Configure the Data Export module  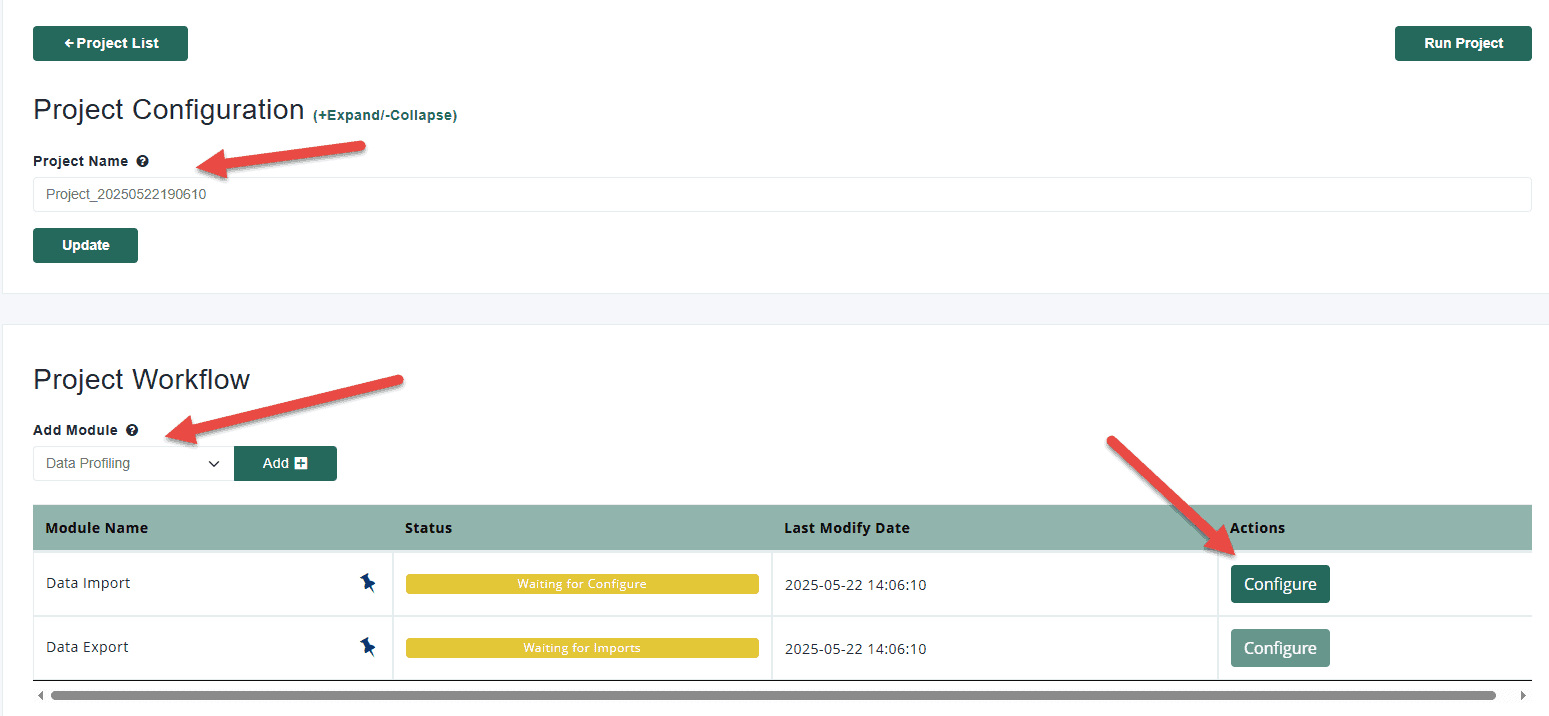[x=1279, y=648]
